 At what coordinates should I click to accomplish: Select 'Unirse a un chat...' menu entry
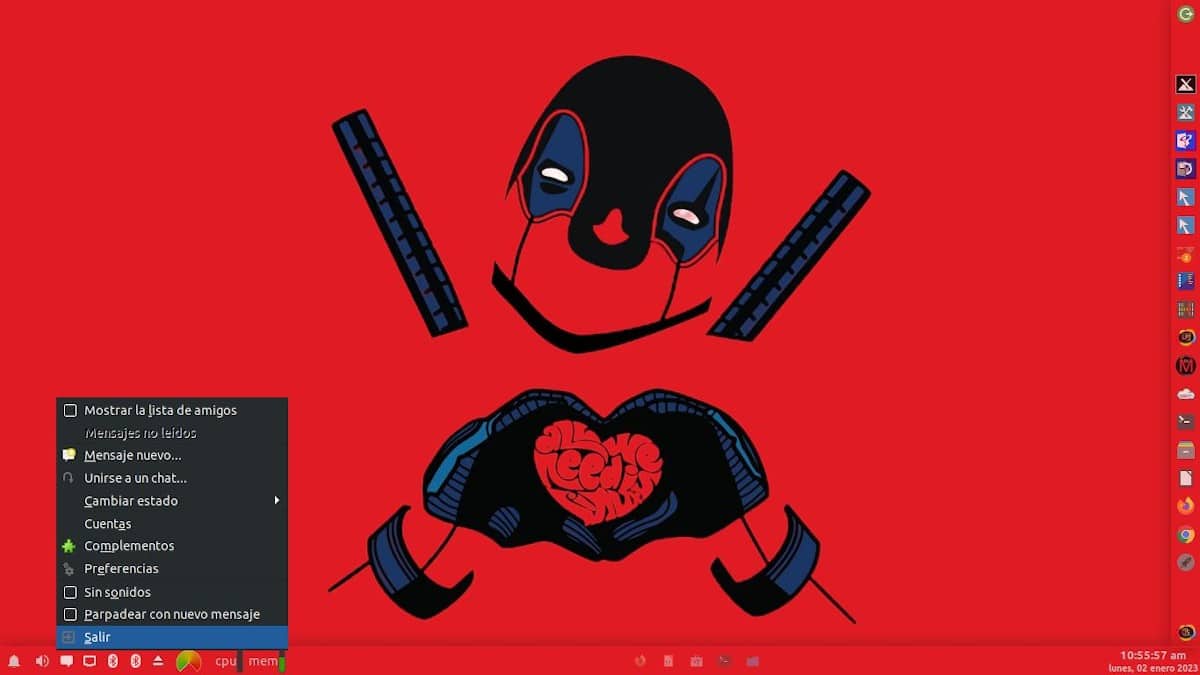pos(172,478)
